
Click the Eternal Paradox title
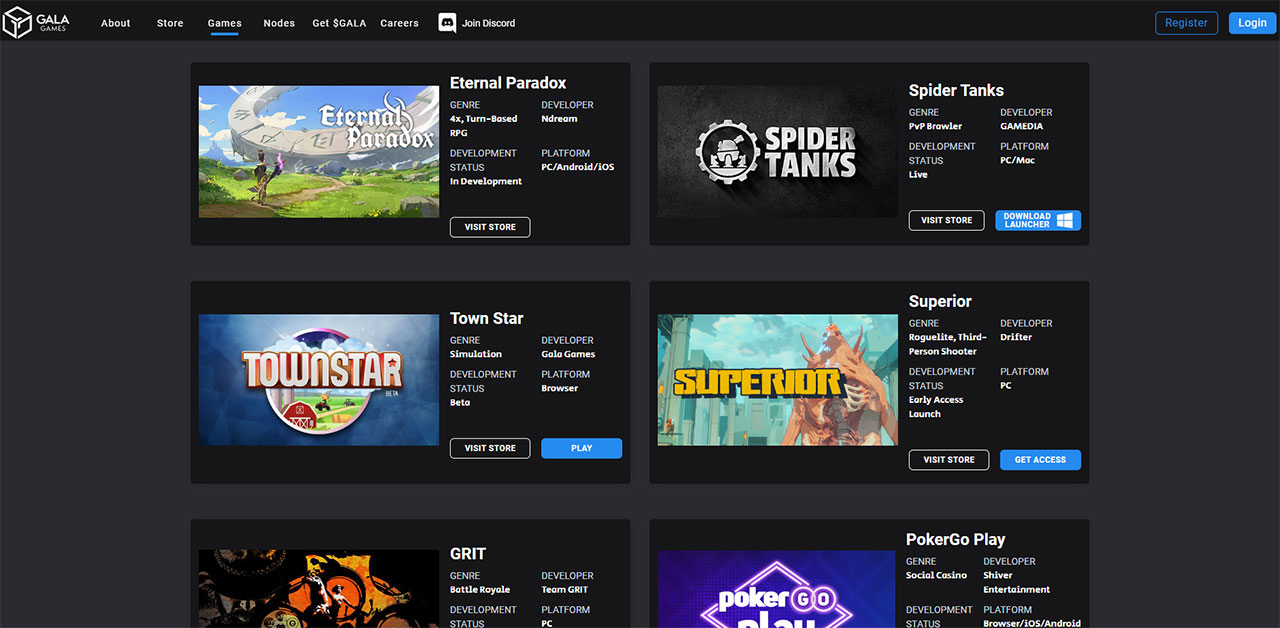coord(508,83)
